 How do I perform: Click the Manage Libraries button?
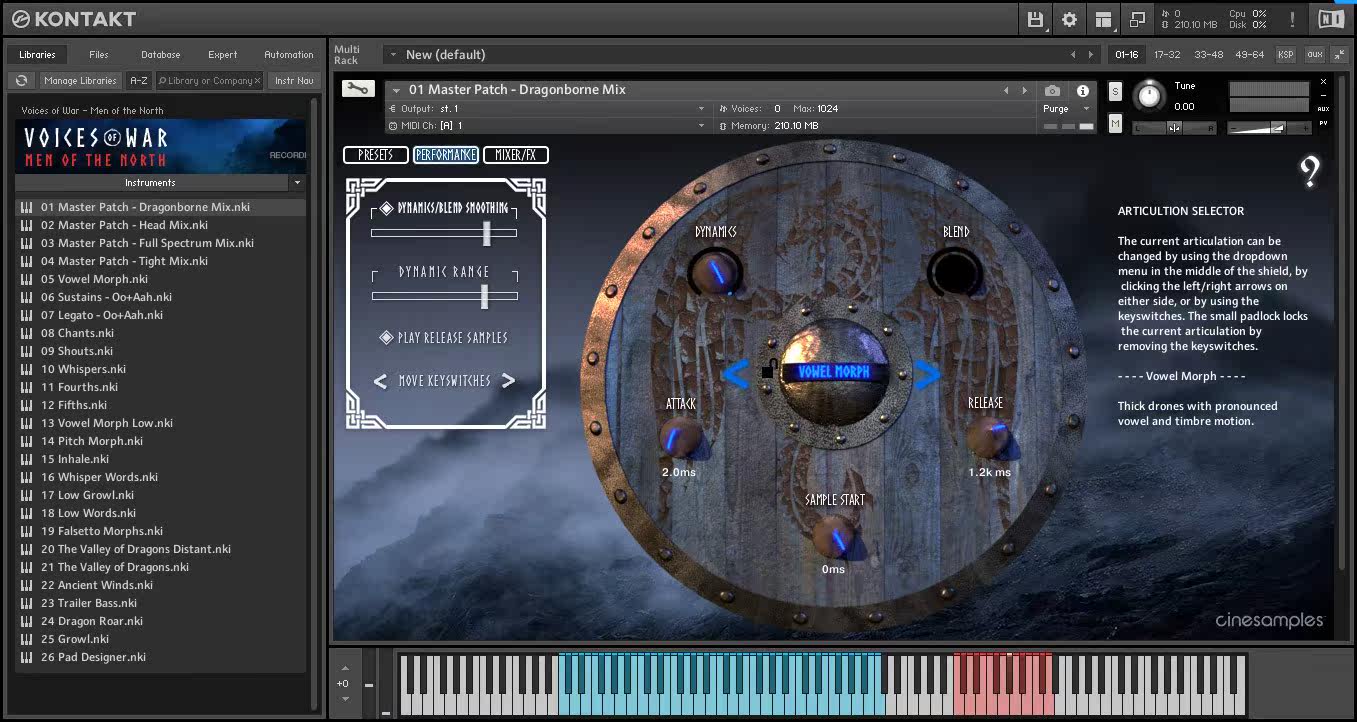80,81
